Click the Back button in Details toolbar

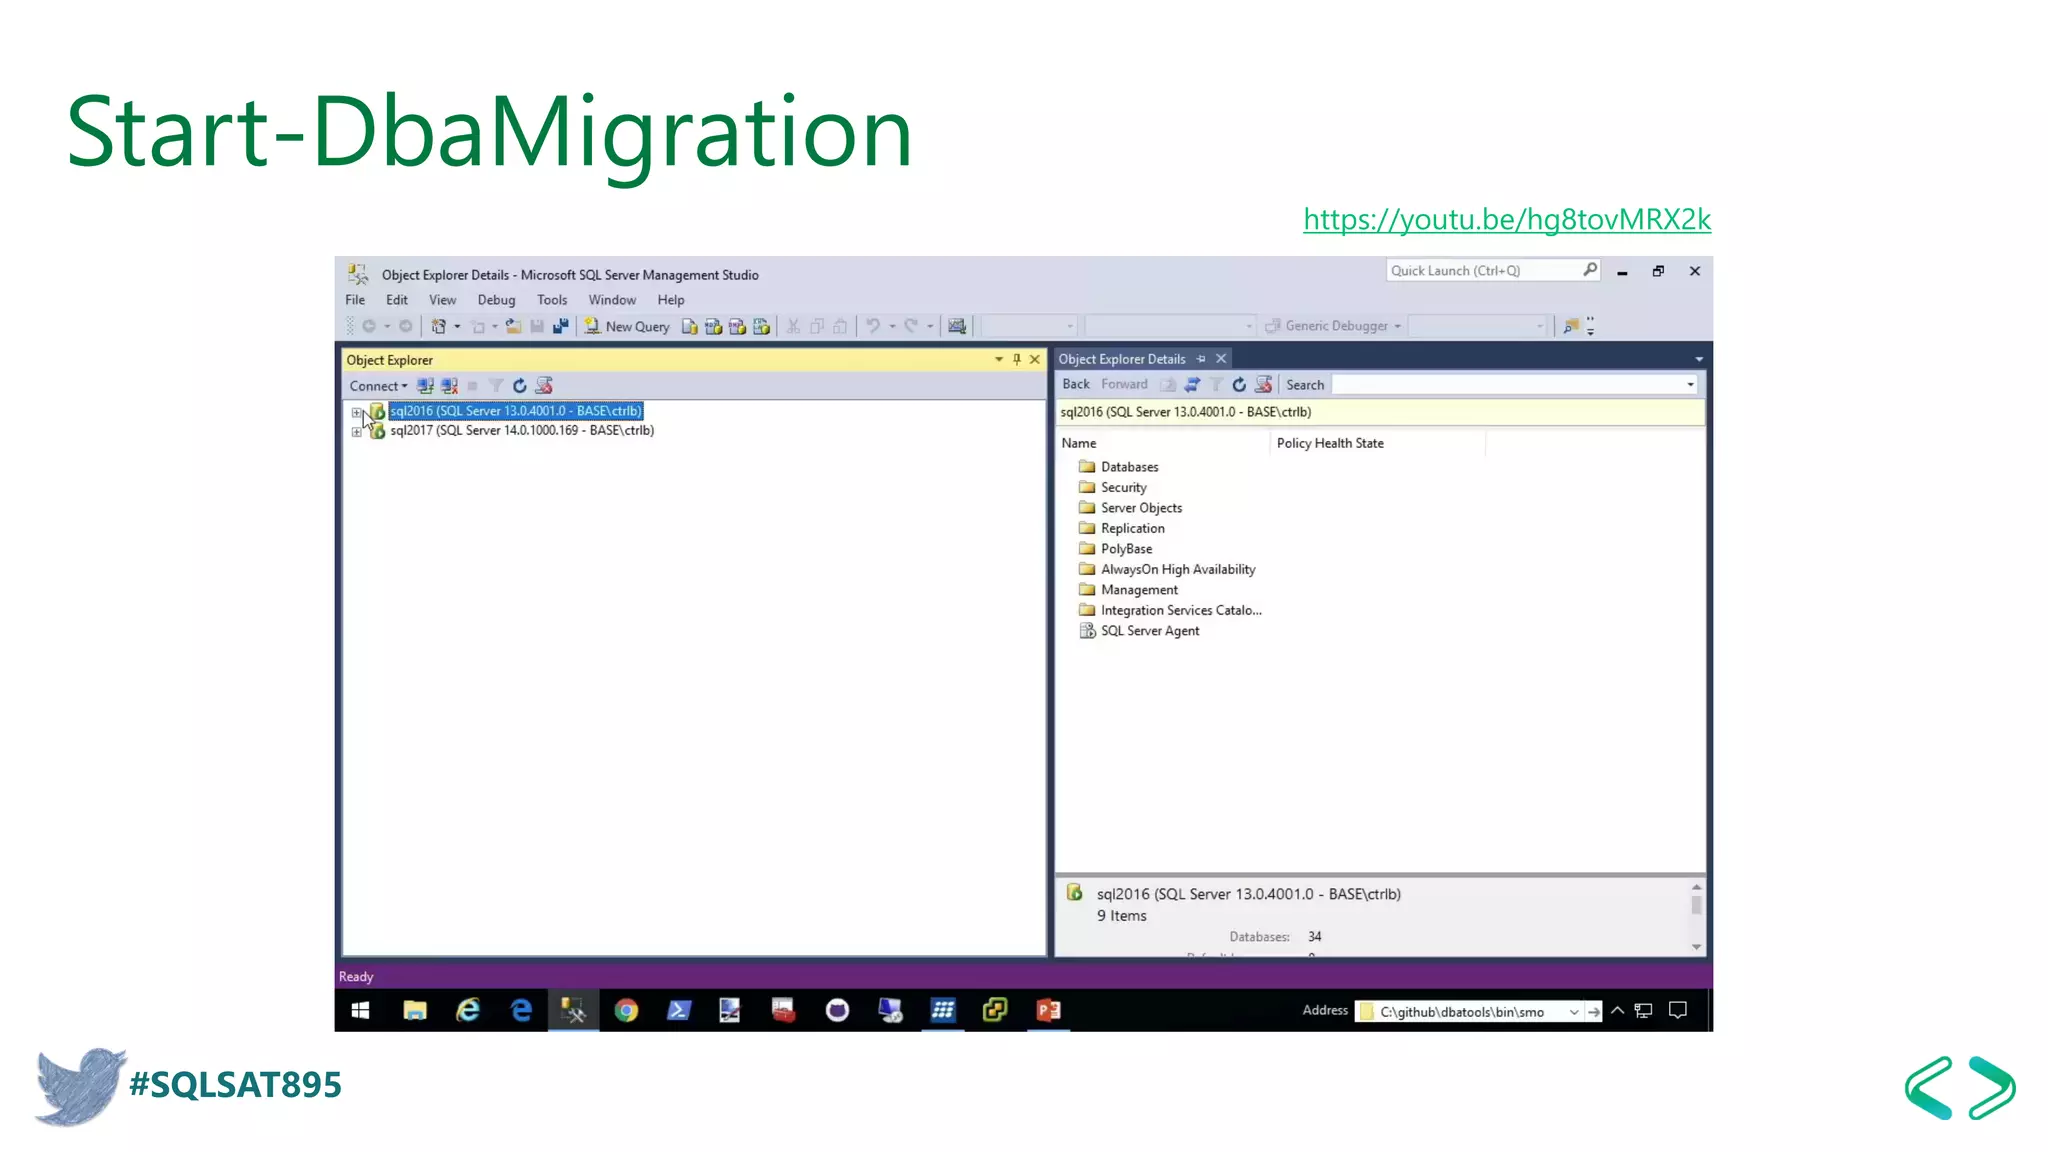point(1076,385)
